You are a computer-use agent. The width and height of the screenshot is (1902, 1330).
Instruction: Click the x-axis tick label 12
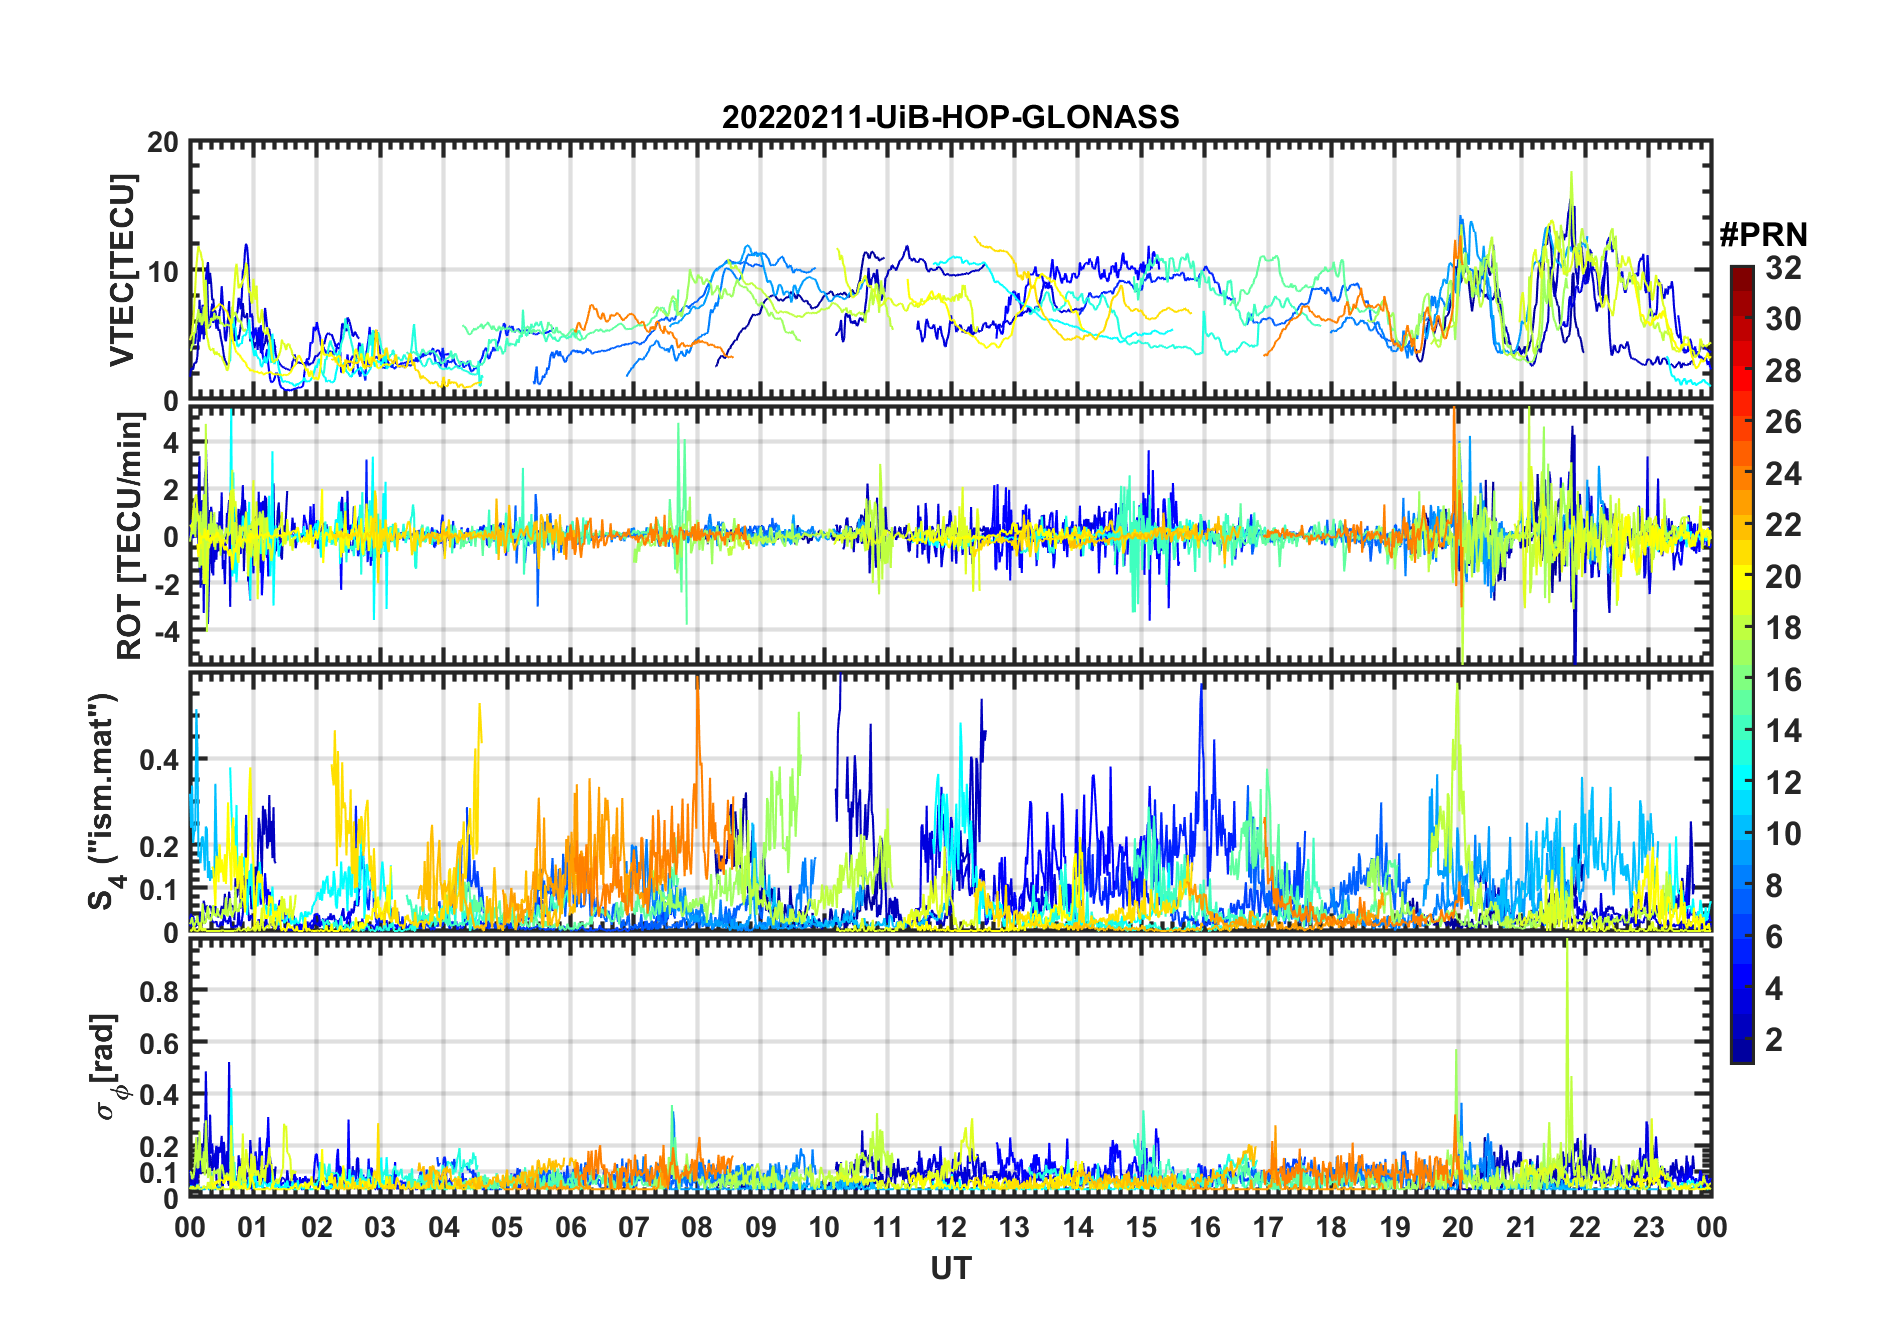click(950, 1227)
